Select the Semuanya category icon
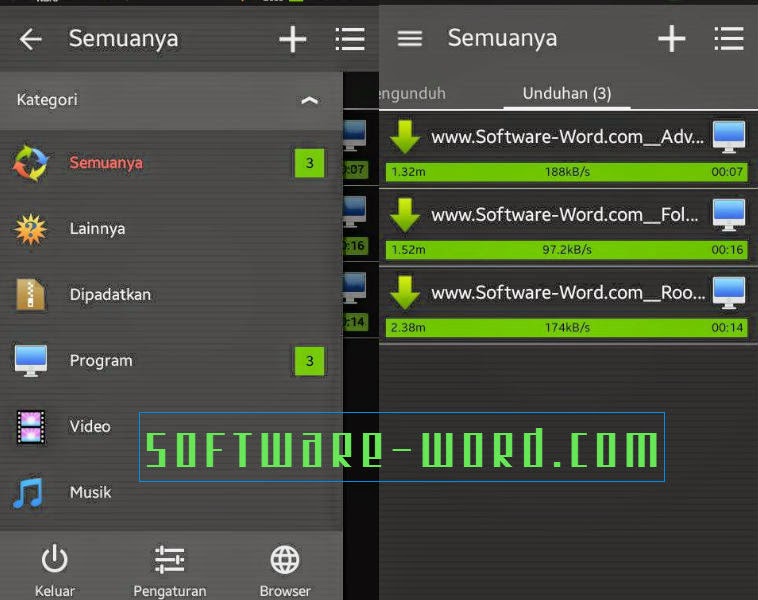 [30, 163]
